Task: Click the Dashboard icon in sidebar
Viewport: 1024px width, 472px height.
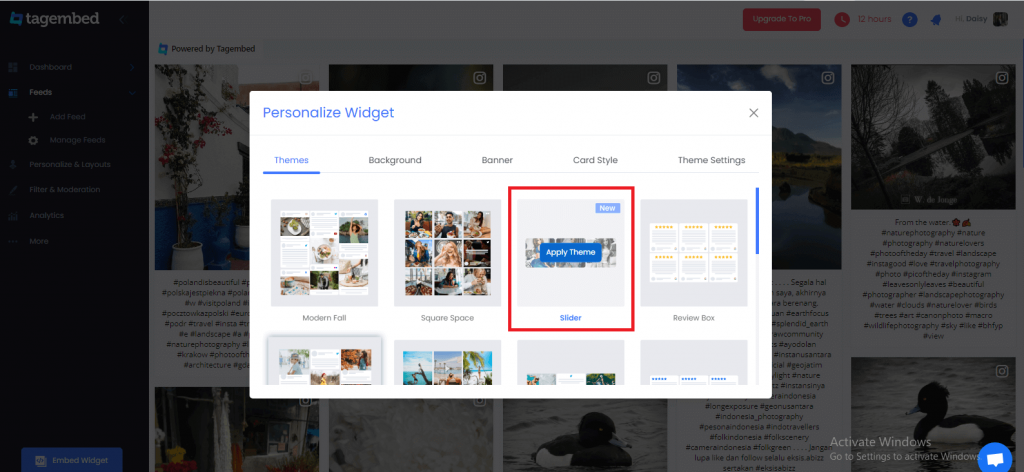Action: (12, 67)
